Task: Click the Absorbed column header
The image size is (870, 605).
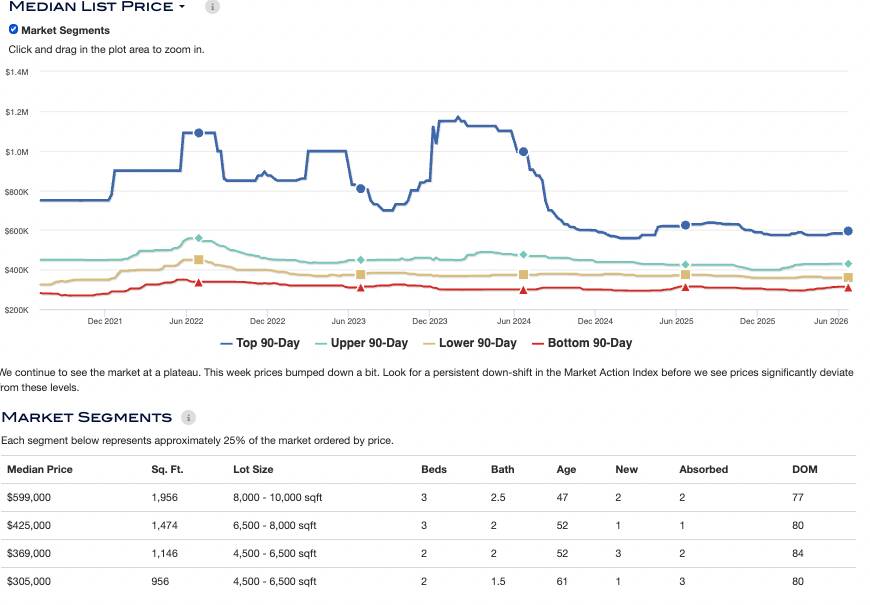Action: pyautogui.click(x=704, y=469)
